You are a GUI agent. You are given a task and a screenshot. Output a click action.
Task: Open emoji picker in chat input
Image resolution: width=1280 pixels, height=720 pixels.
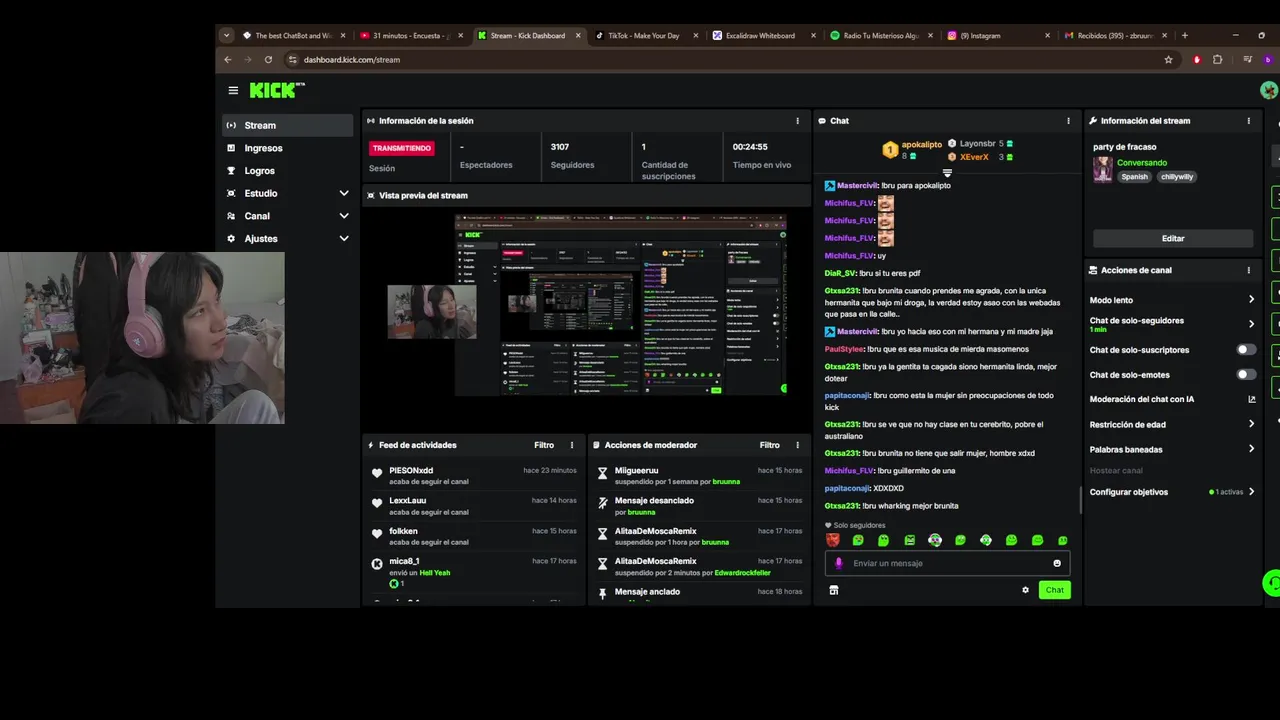[x=1057, y=563]
